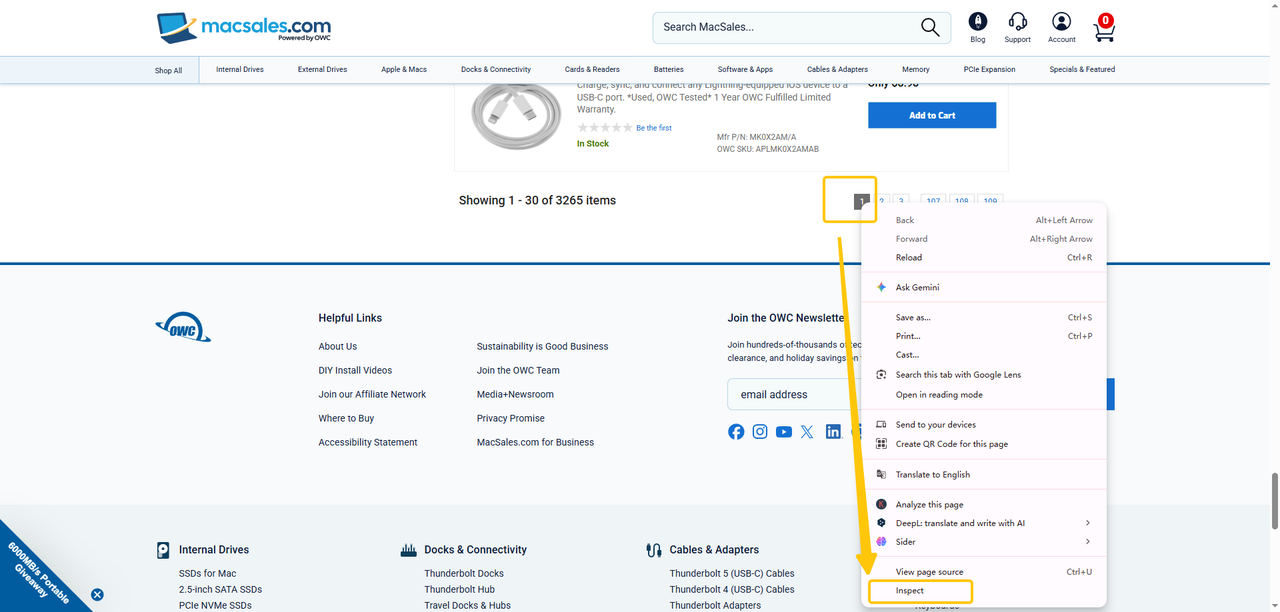The height and width of the screenshot is (612, 1280).
Task: Click the search magnifier icon
Action: click(930, 27)
